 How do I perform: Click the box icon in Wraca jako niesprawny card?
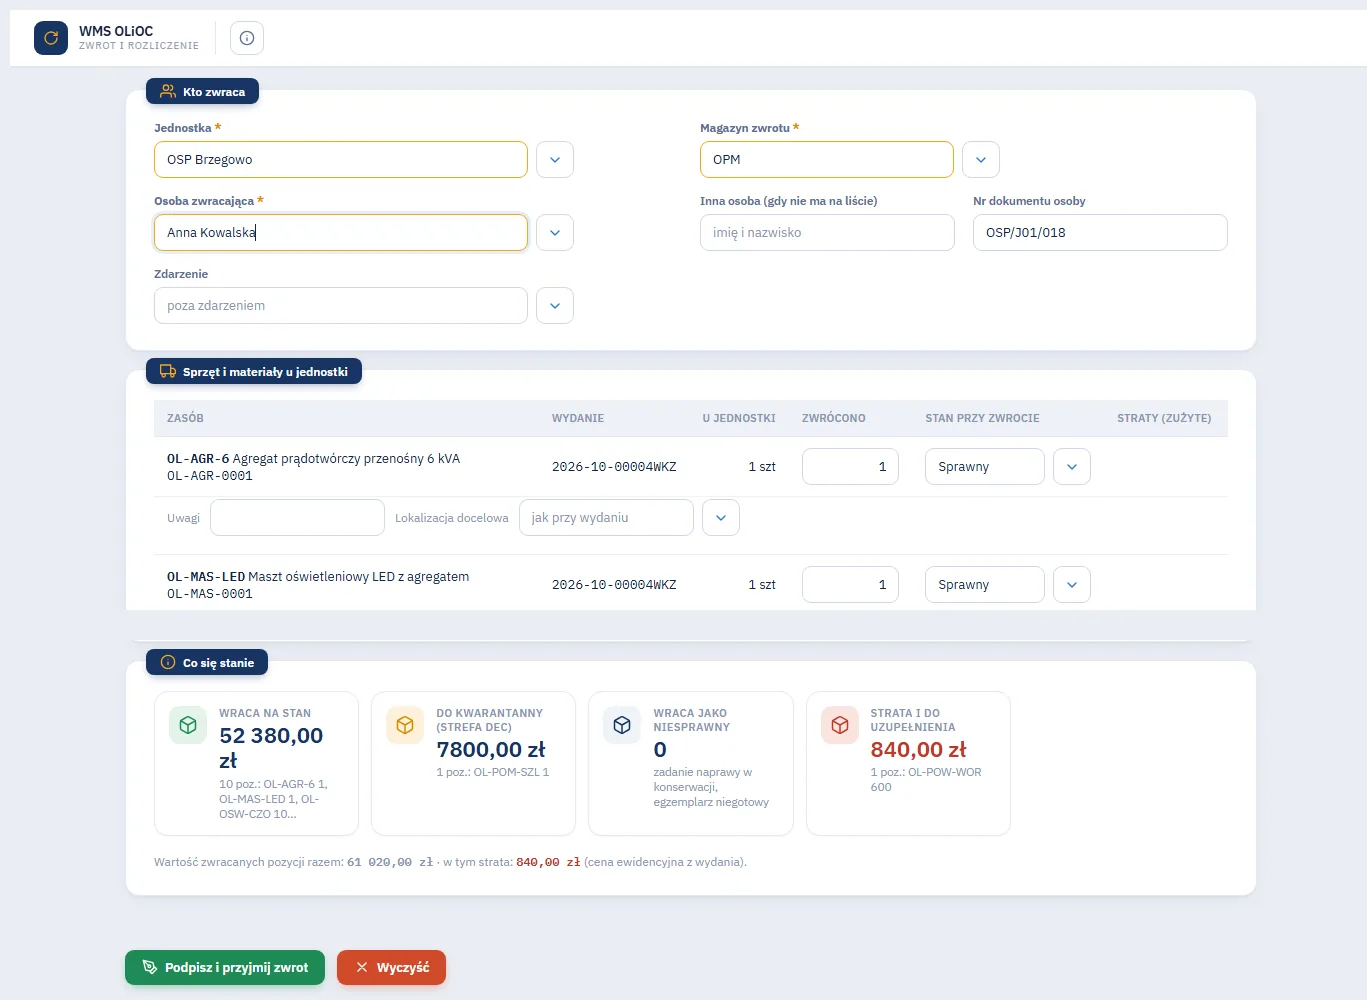coord(622,725)
